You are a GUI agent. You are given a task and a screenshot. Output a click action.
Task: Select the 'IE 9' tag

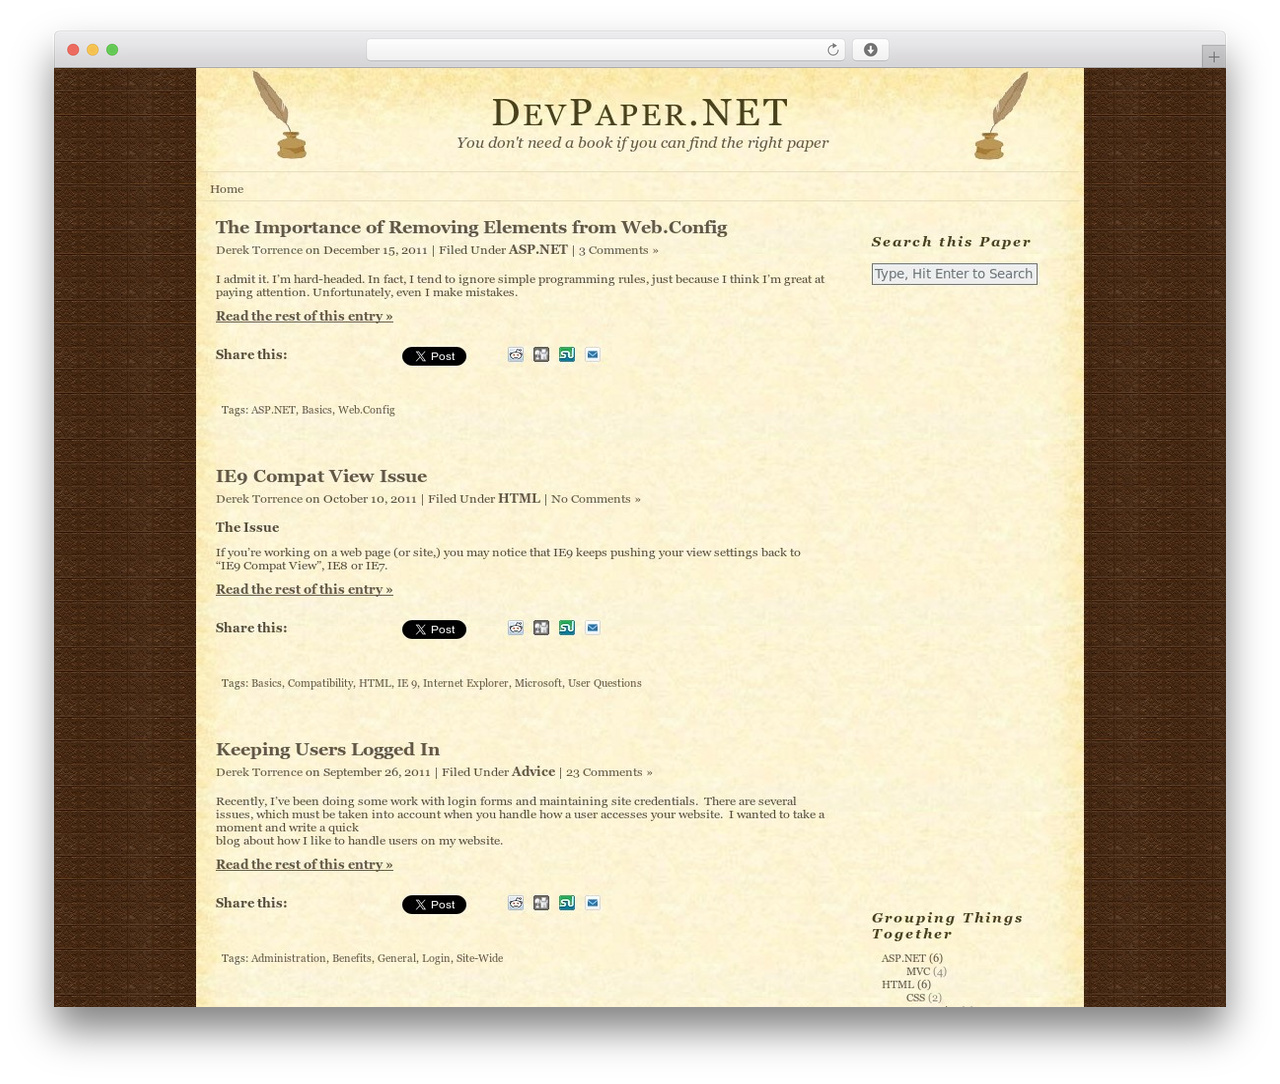tap(407, 683)
